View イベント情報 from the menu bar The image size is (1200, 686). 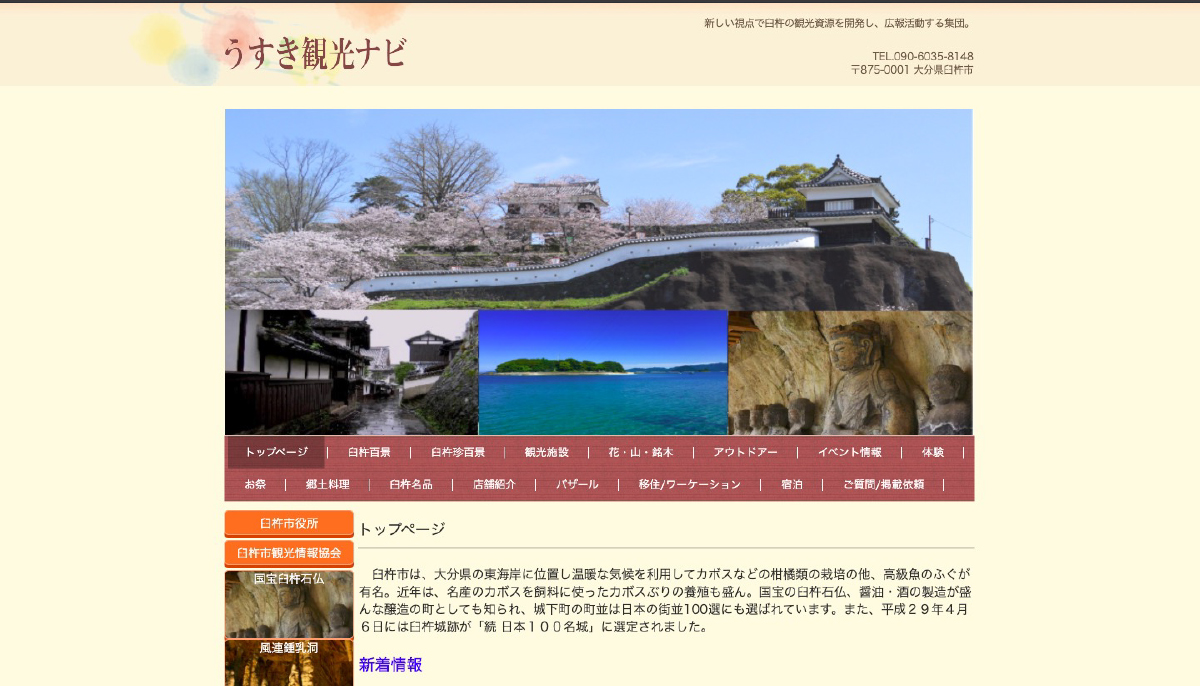(x=850, y=451)
